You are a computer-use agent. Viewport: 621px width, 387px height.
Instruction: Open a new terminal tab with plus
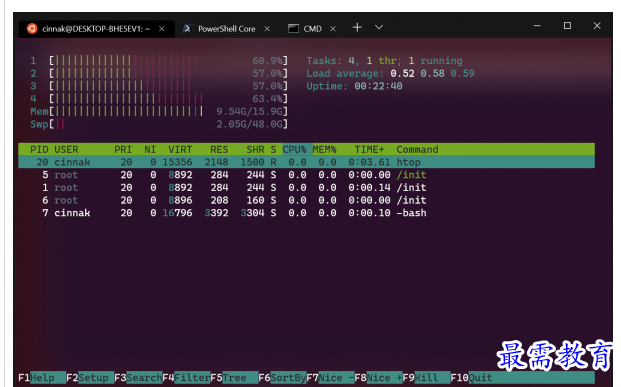pyautogui.click(x=357, y=27)
